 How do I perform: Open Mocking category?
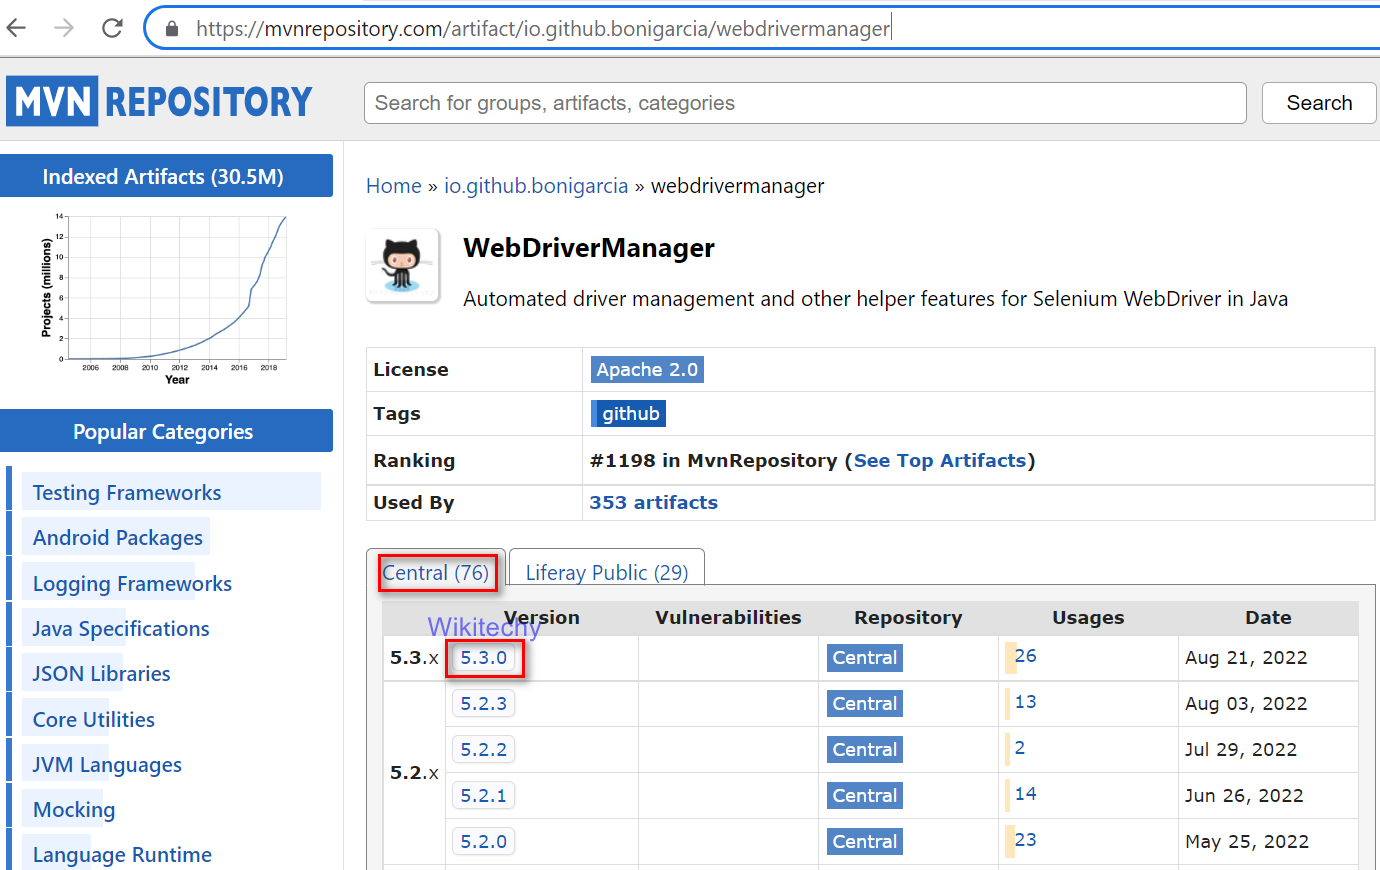pos(74,810)
